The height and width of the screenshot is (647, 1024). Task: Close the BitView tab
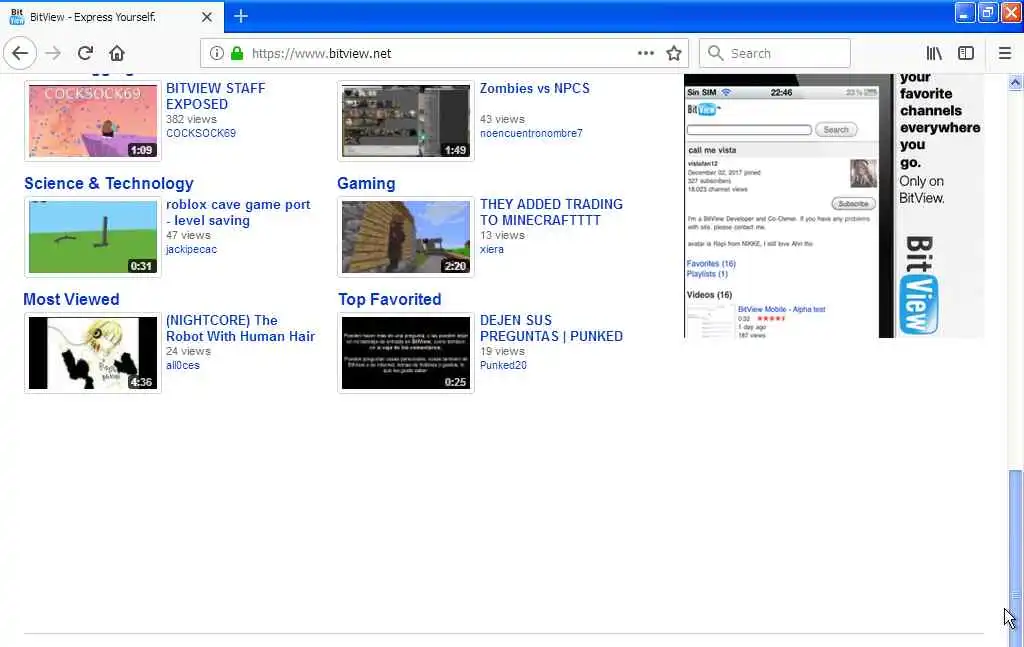[x=207, y=17]
